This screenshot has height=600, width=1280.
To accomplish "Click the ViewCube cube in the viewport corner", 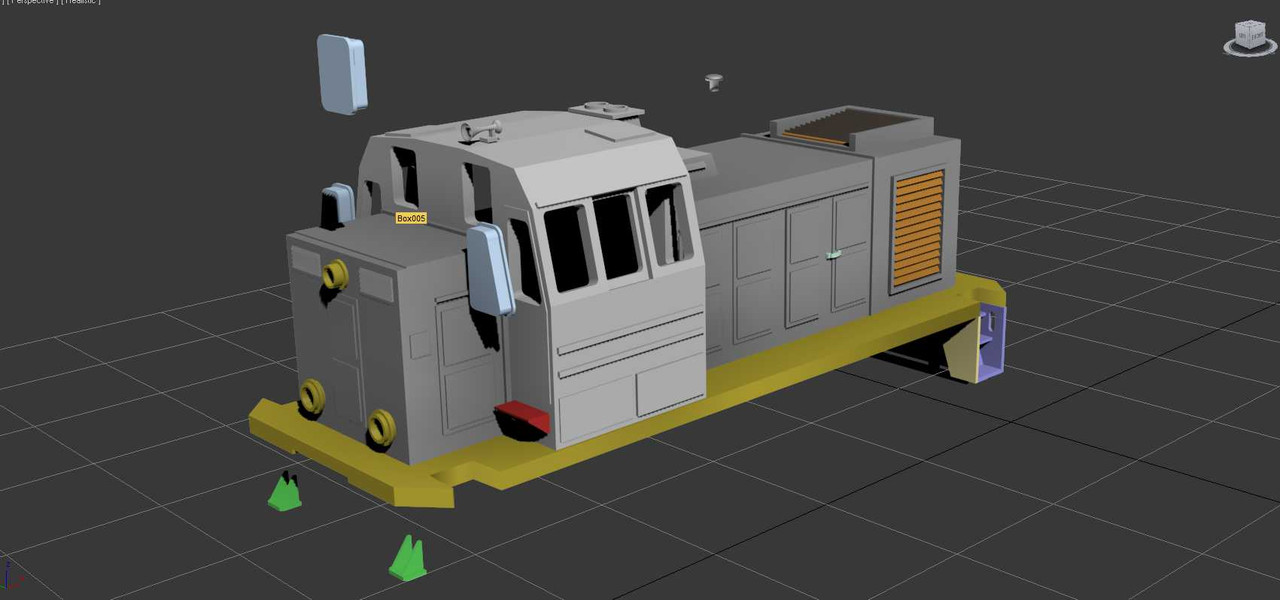I will click(x=1250, y=35).
